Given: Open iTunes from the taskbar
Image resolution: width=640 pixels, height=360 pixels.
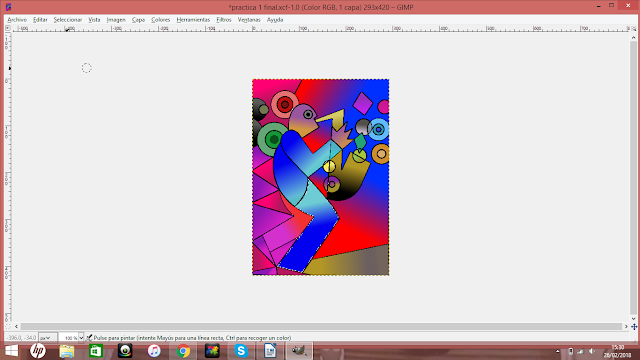Looking at the screenshot, I should [154, 351].
